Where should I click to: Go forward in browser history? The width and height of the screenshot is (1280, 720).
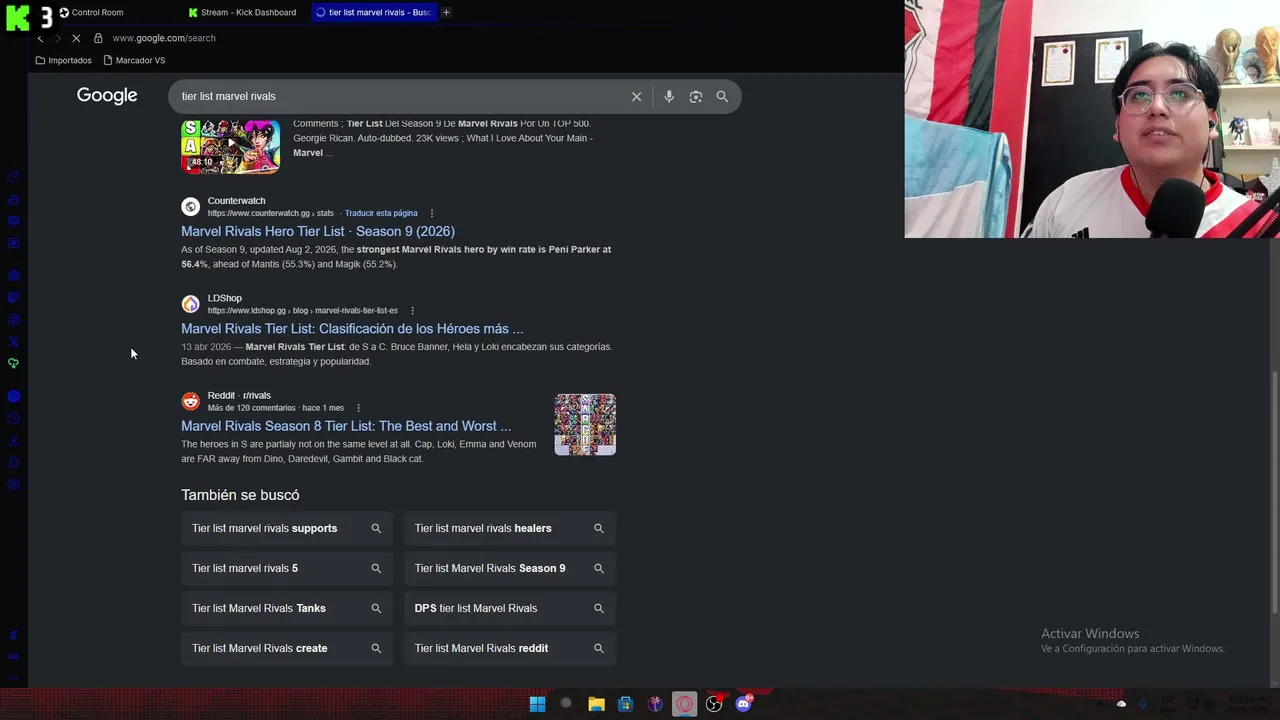pos(57,38)
